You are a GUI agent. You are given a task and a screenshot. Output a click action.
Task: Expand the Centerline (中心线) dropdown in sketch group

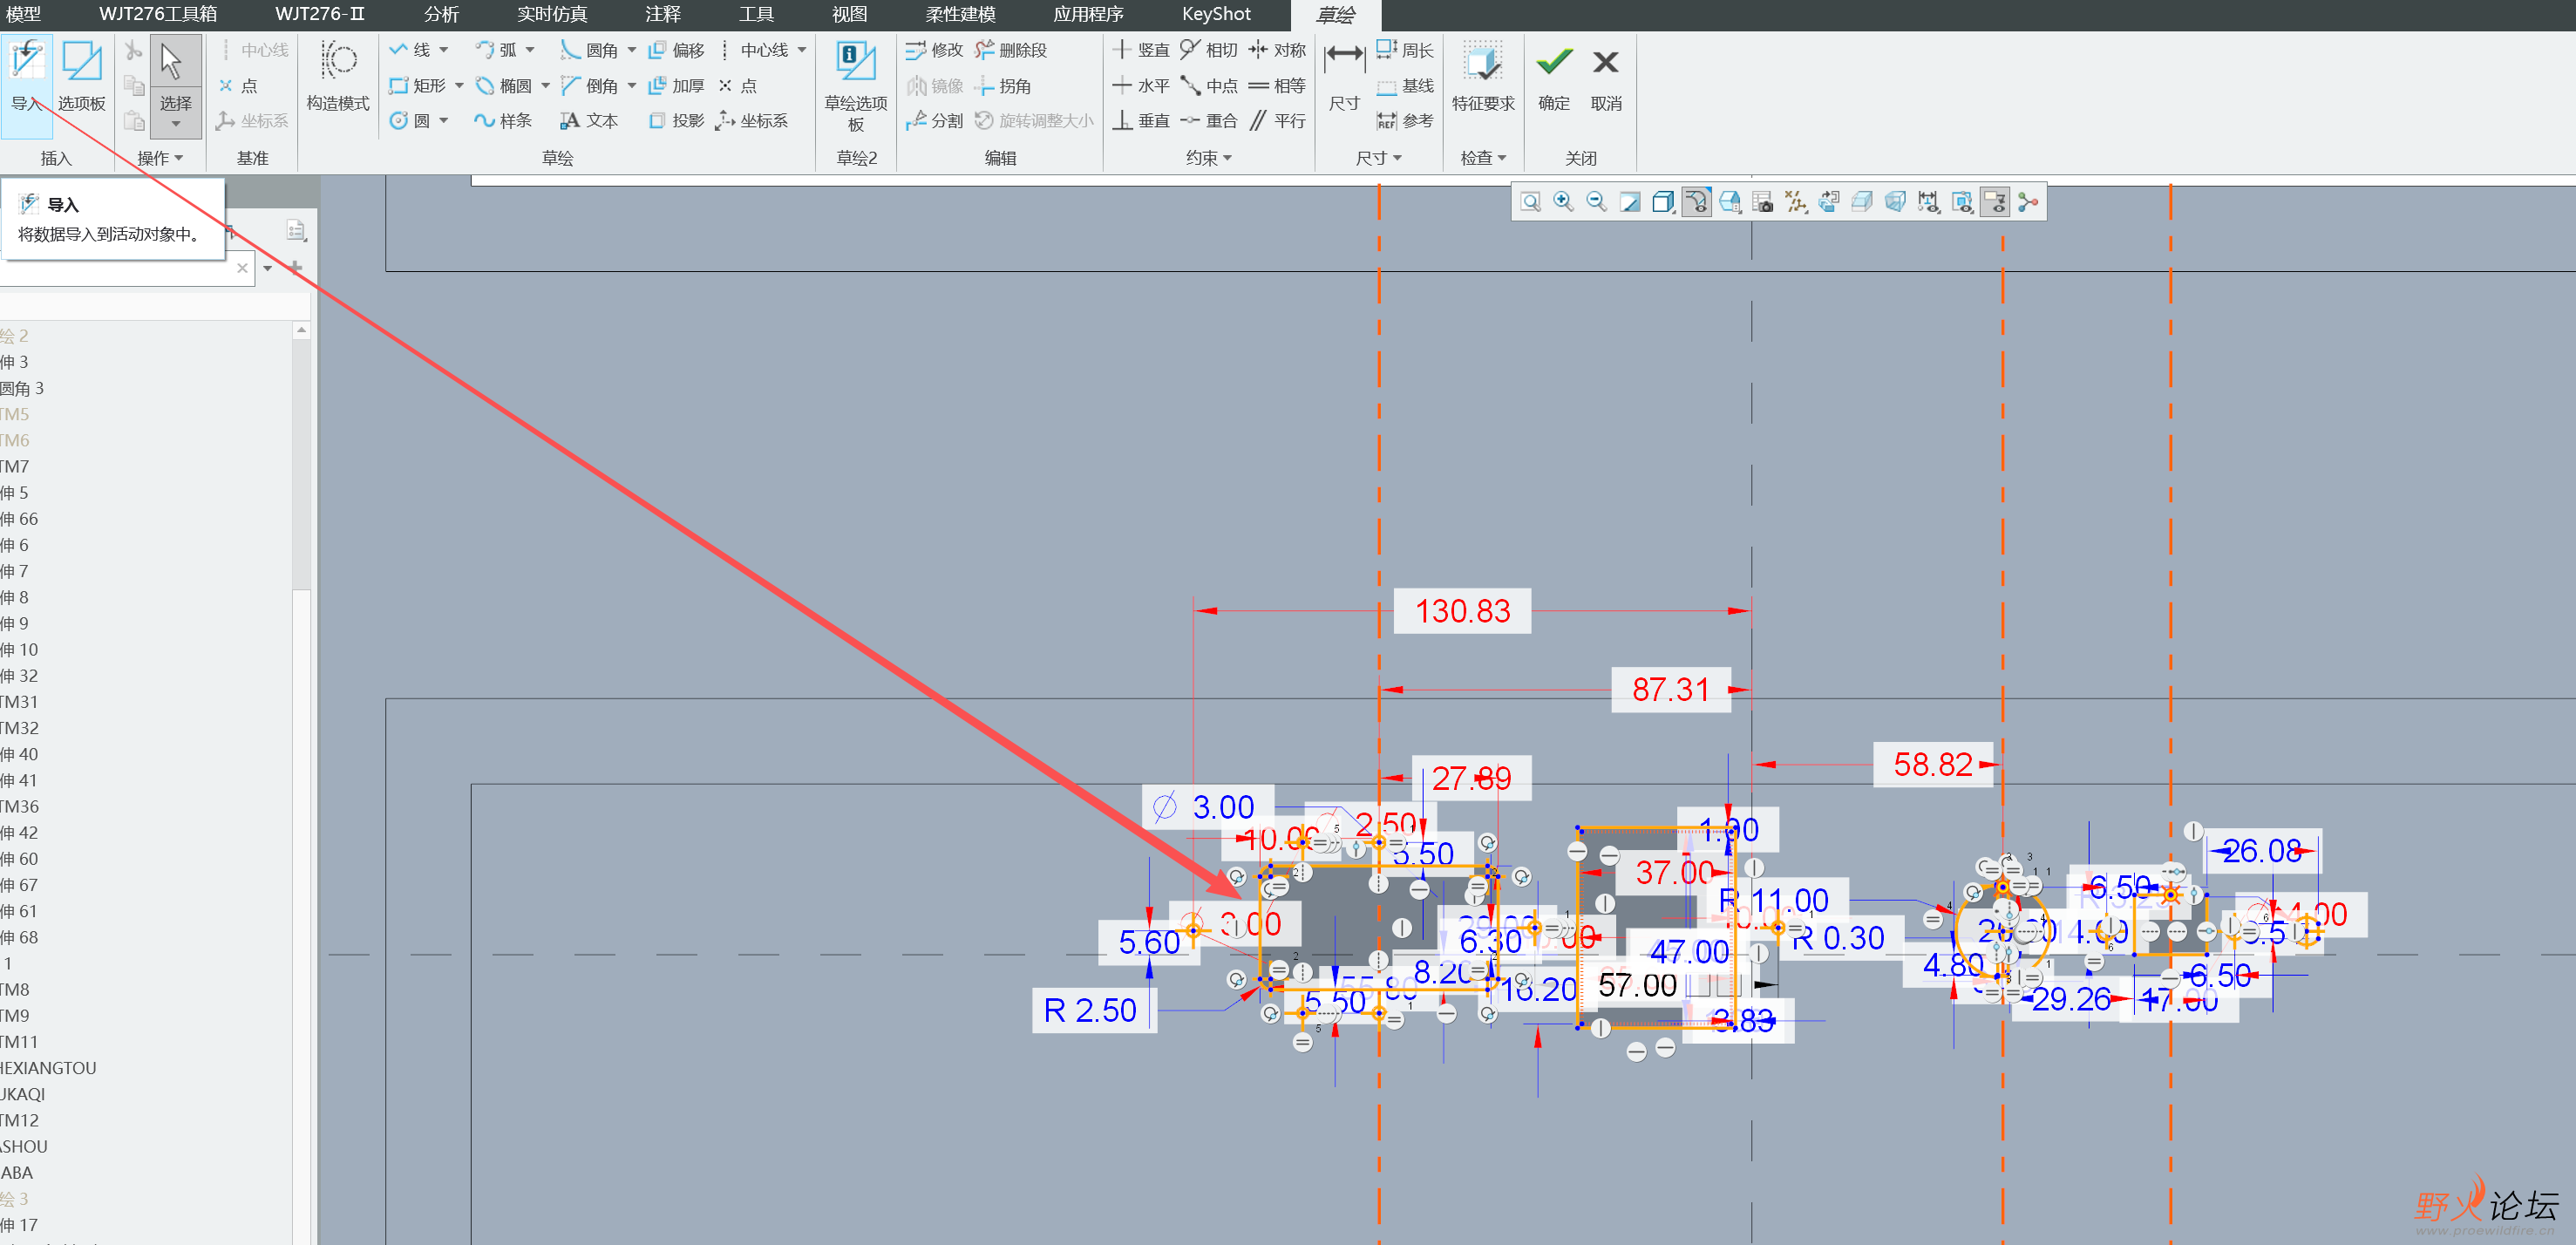[x=802, y=50]
